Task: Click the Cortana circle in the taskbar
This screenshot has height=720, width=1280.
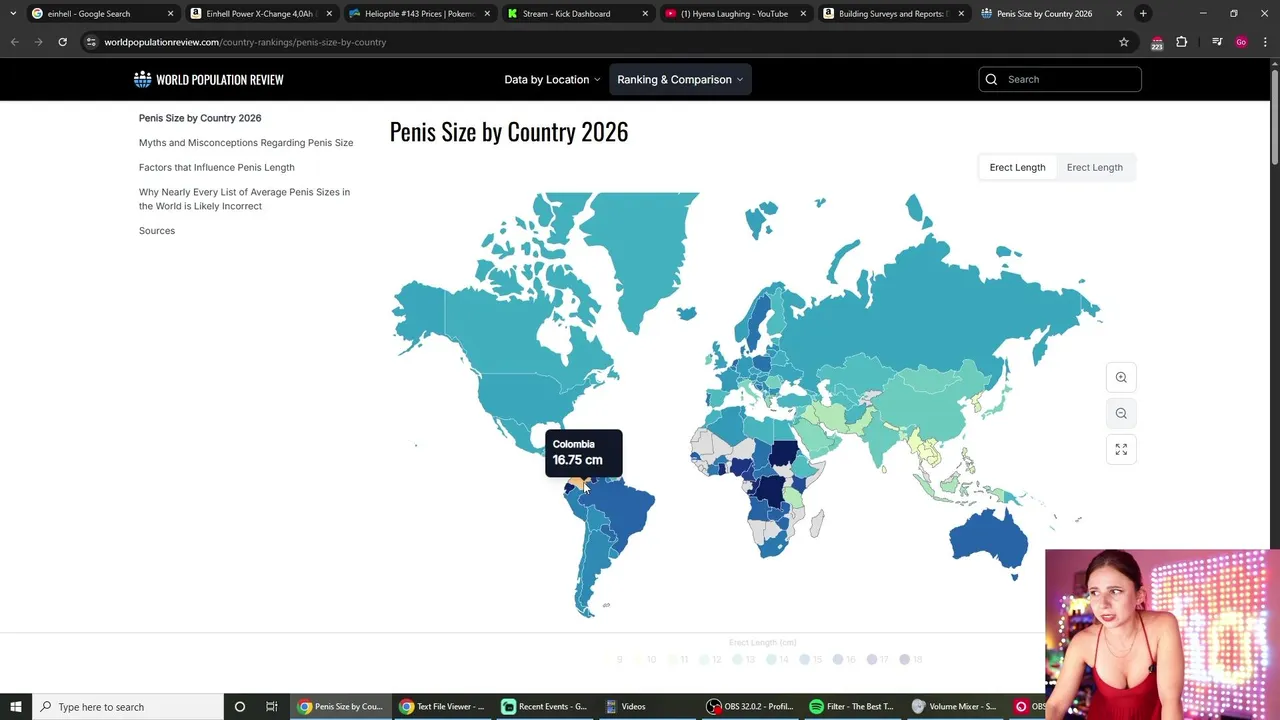Action: click(x=239, y=706)
